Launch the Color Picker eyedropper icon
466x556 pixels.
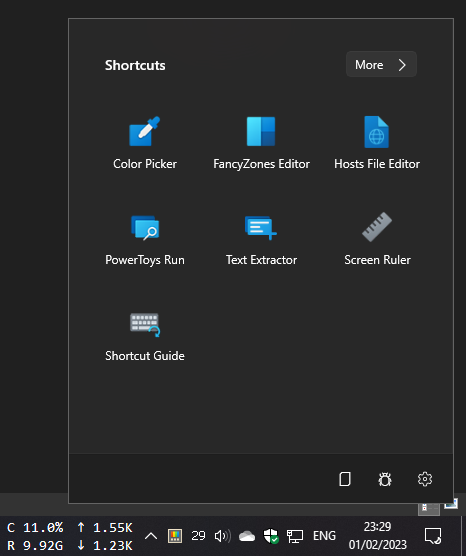coord(145,131)
